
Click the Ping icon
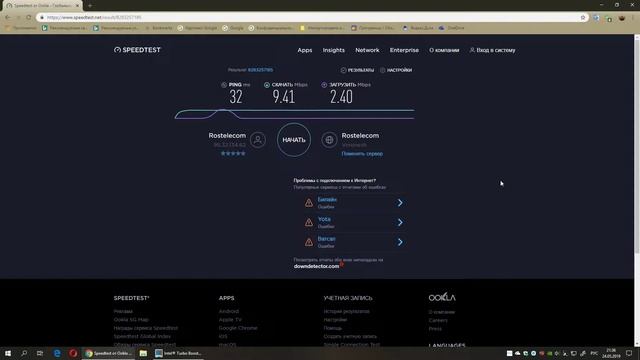[x=224, y=85]
